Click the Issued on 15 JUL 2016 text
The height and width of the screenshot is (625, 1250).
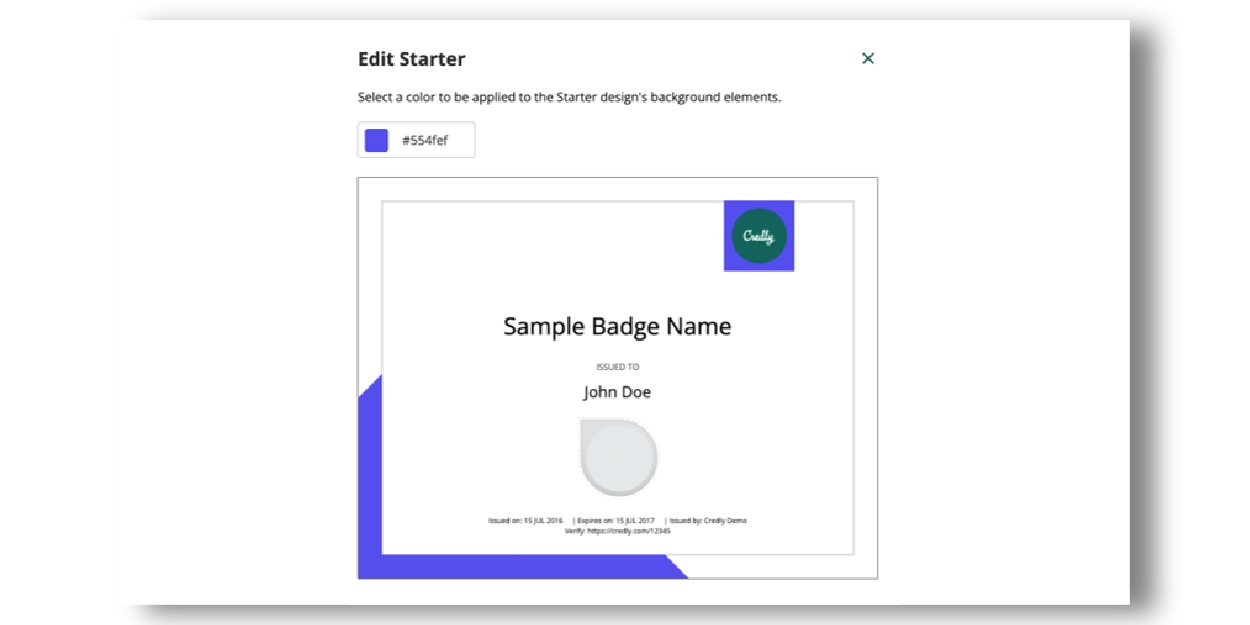pyautogui.click(x=525, y=520)
